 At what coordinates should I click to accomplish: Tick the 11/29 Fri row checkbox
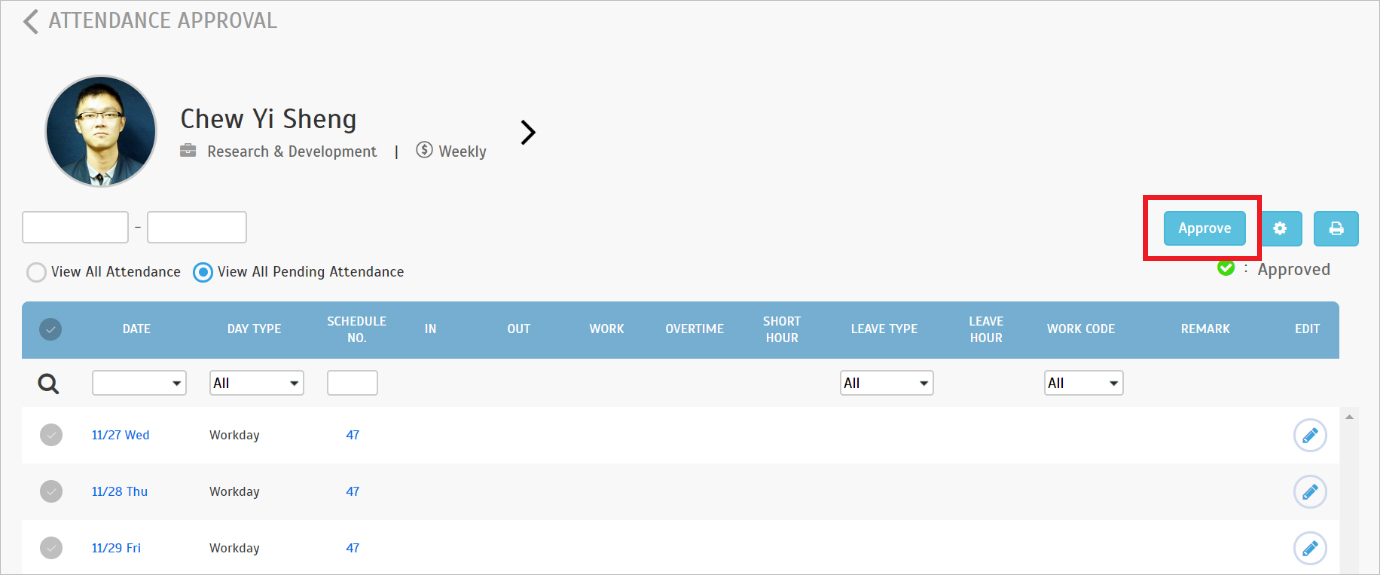coord(51,548)
